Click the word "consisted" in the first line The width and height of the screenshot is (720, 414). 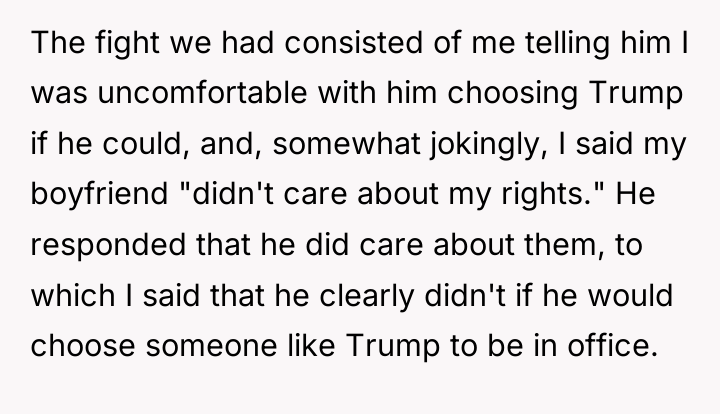coord(353,42)
